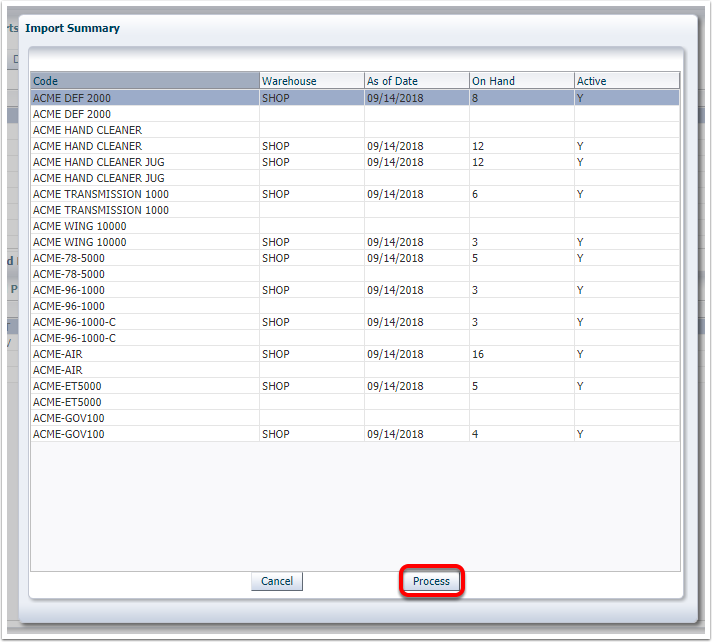
Task: Select the As of Date in ACME-ET5000 row
Action: point(416,386)
